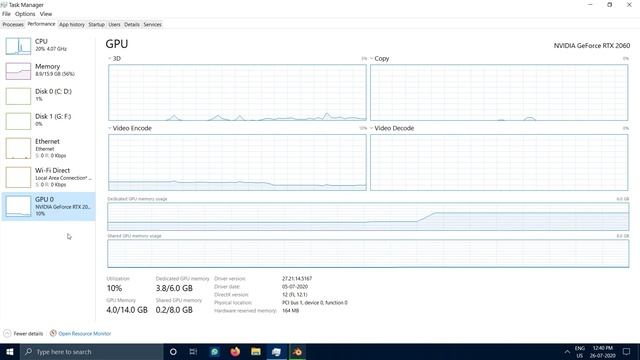Open Blender from the taskbar
This screenshot has width=640, height=360.
pyautogui.click(x=297, y=351)
